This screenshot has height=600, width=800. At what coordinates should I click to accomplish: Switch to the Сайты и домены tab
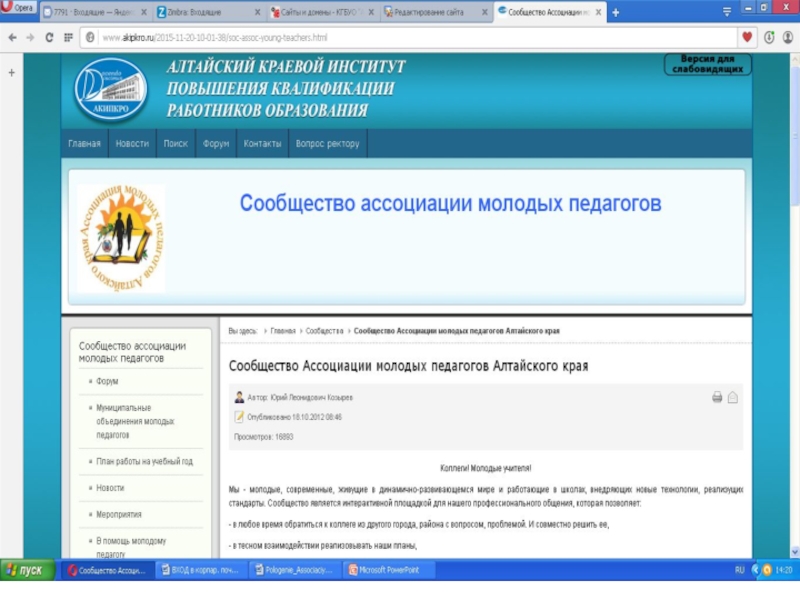322,12
